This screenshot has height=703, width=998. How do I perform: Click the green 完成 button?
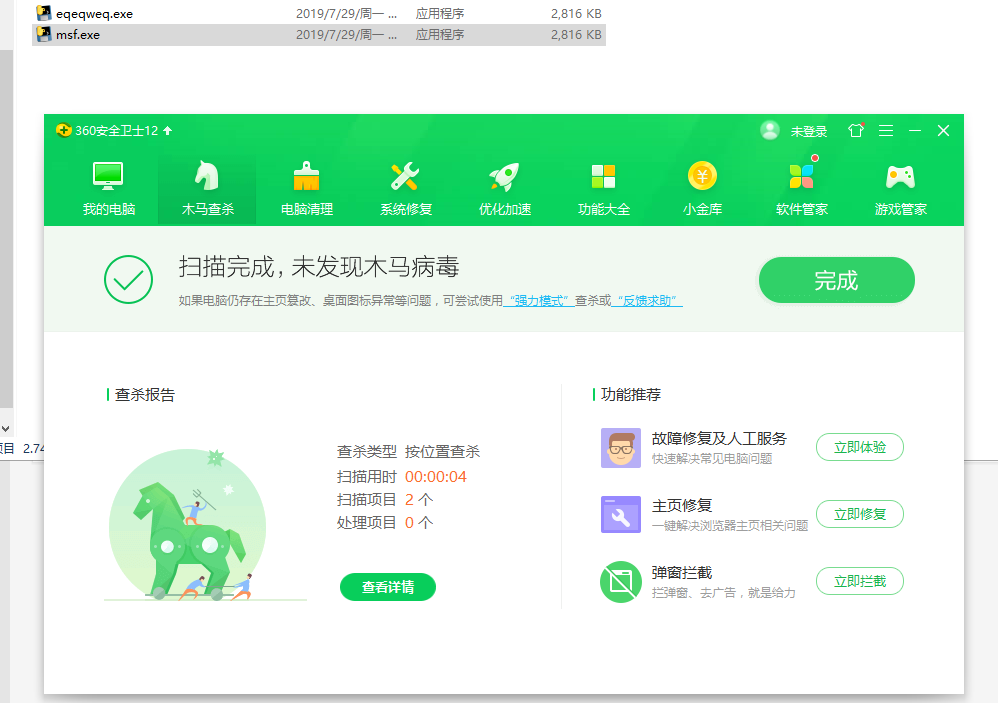(x=836, y=280)
